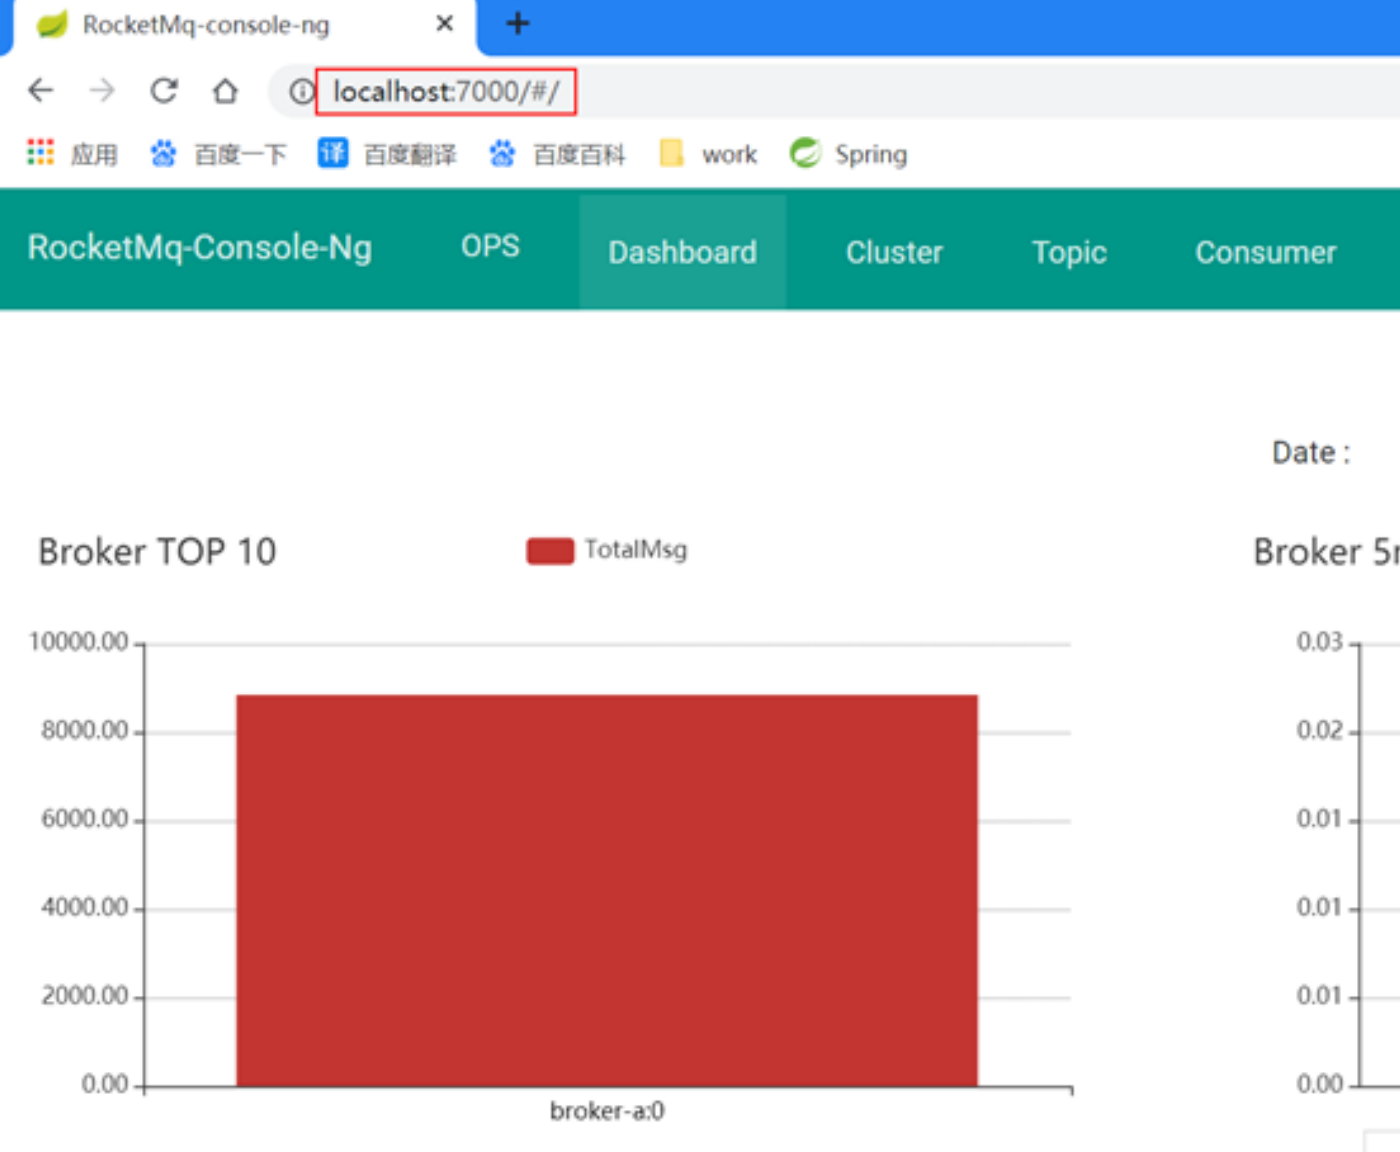View site information icon in address bar

click(301, 92)
